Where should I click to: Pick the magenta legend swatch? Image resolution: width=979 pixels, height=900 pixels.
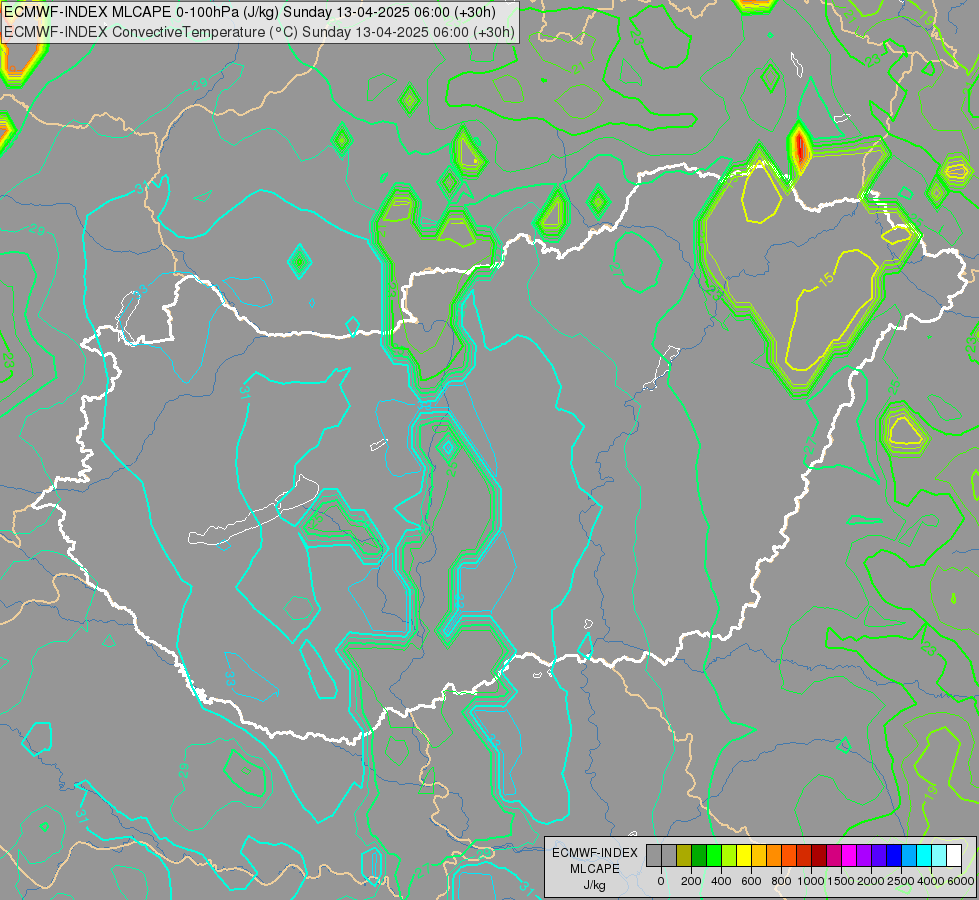(850, 856)
